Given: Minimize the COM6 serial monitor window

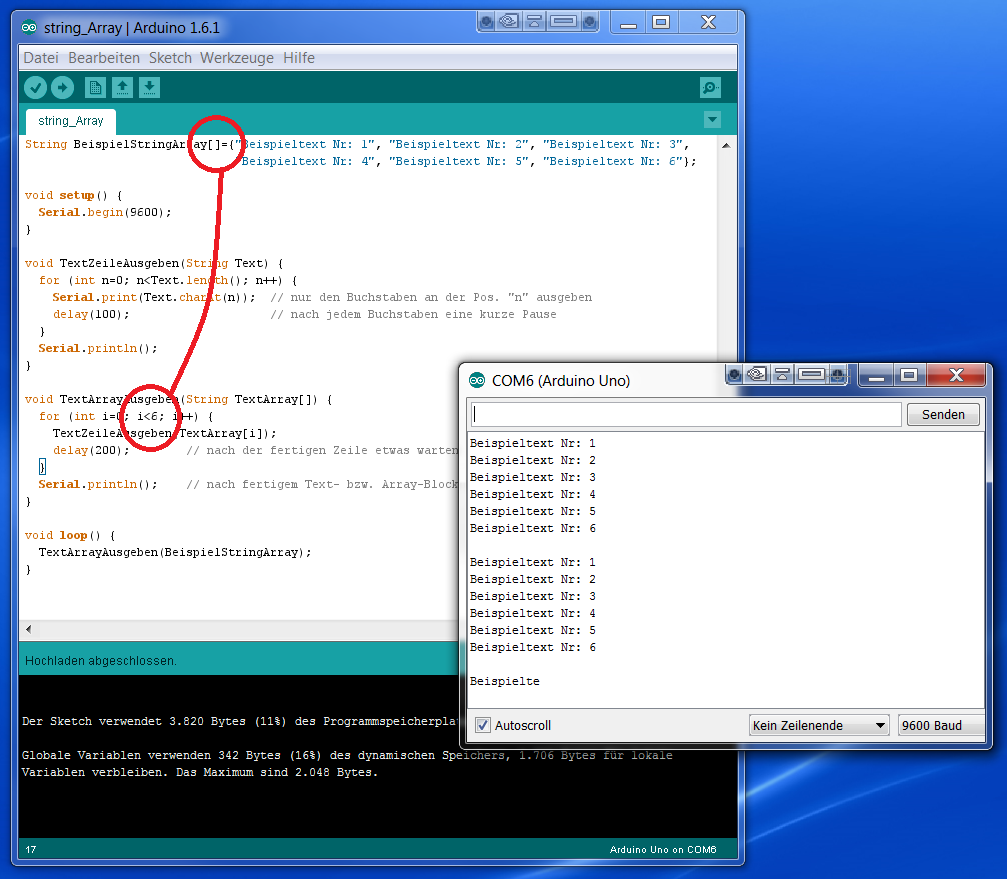Looking at the screenshot, I should [x=877, y=375].
